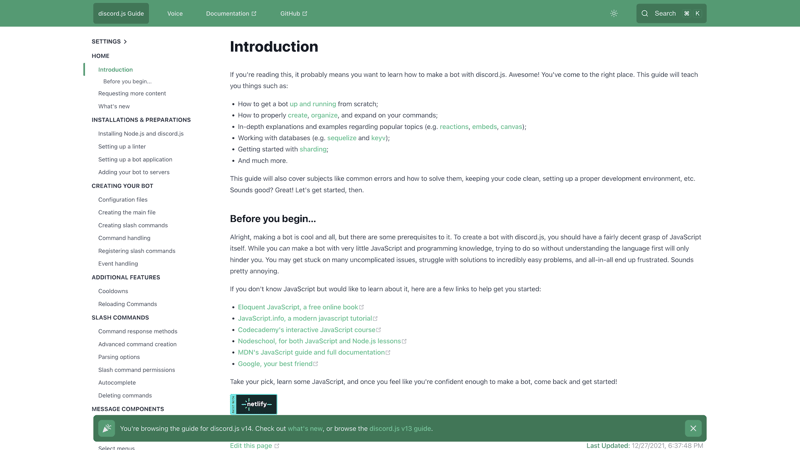Select Introduction in the sidebar
The image size is (800, 450).
115,69
